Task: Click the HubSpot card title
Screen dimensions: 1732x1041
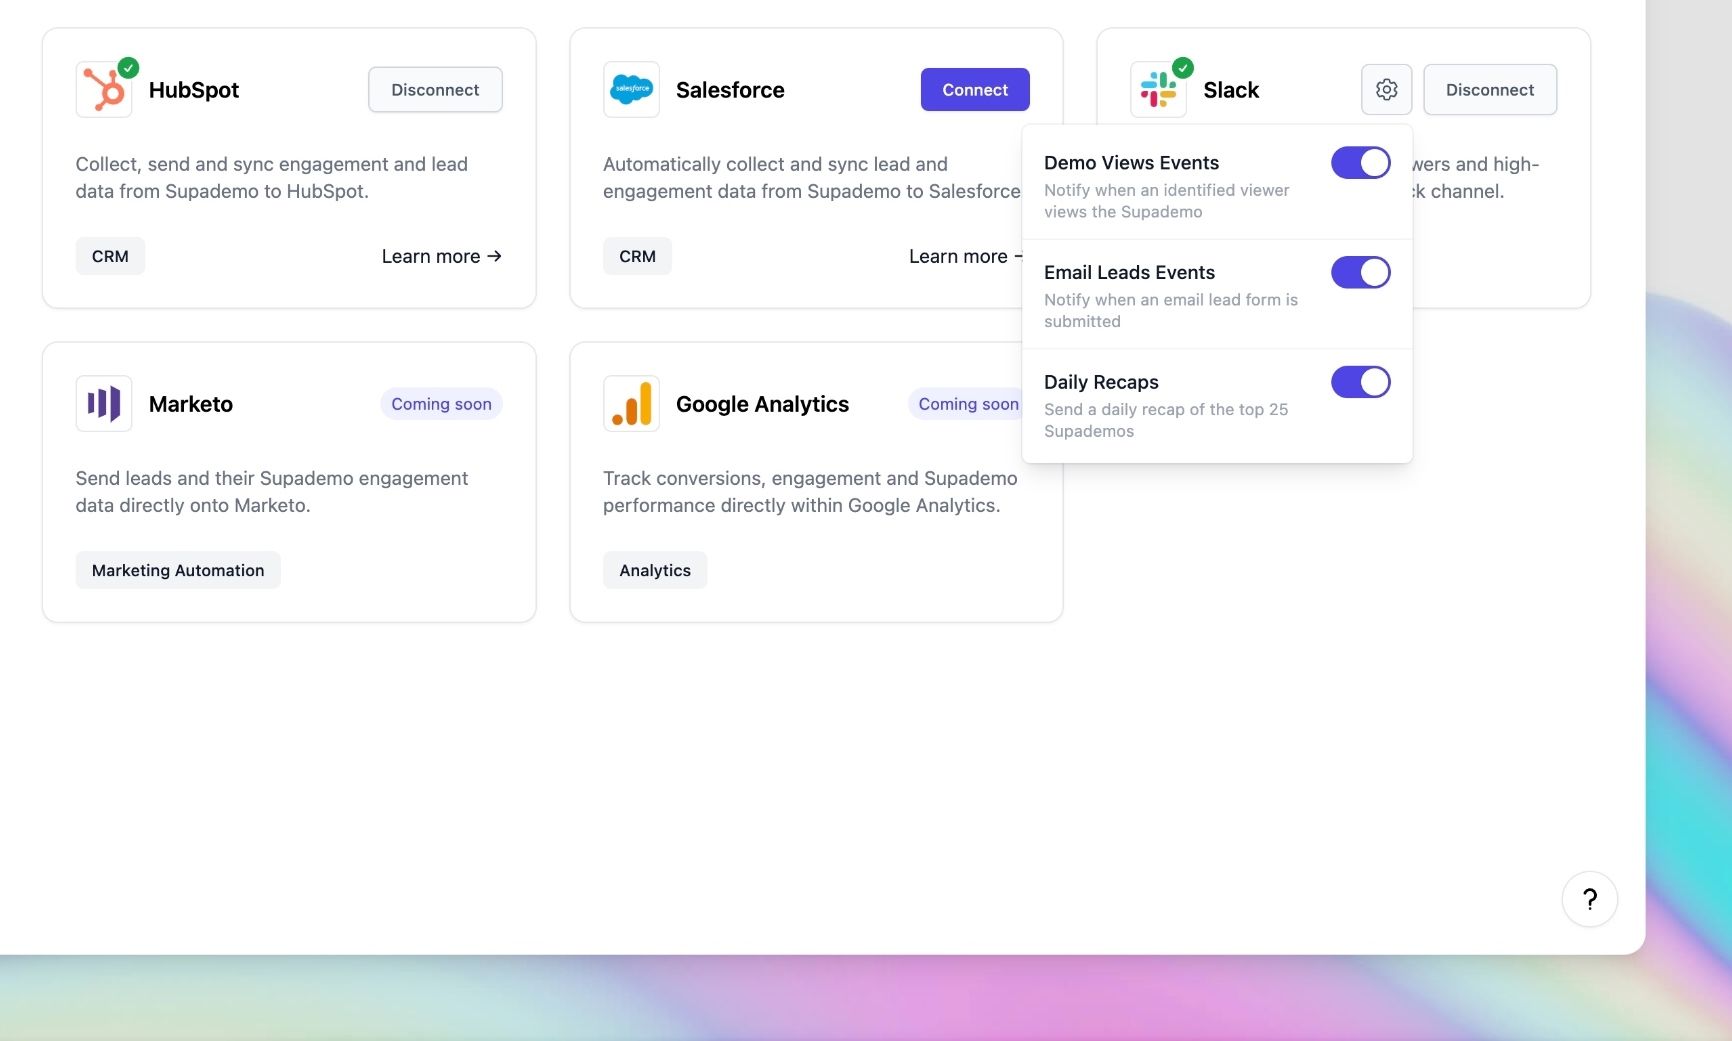Action: 194,90
